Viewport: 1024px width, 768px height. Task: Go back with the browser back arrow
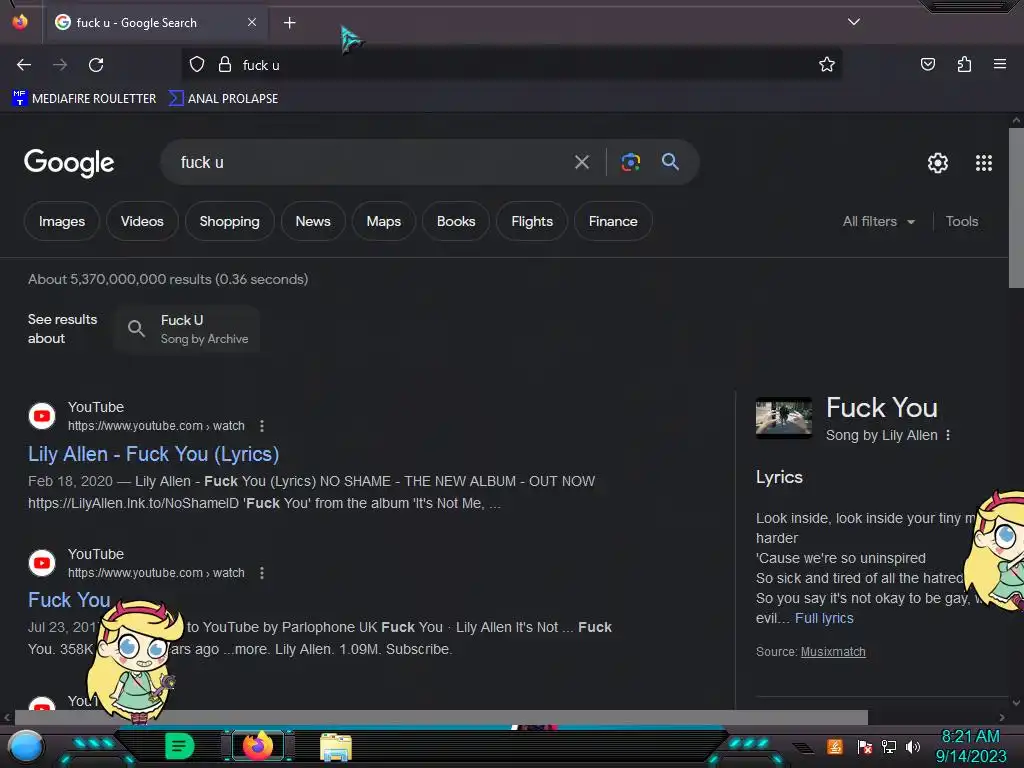[x=24, y=65]
